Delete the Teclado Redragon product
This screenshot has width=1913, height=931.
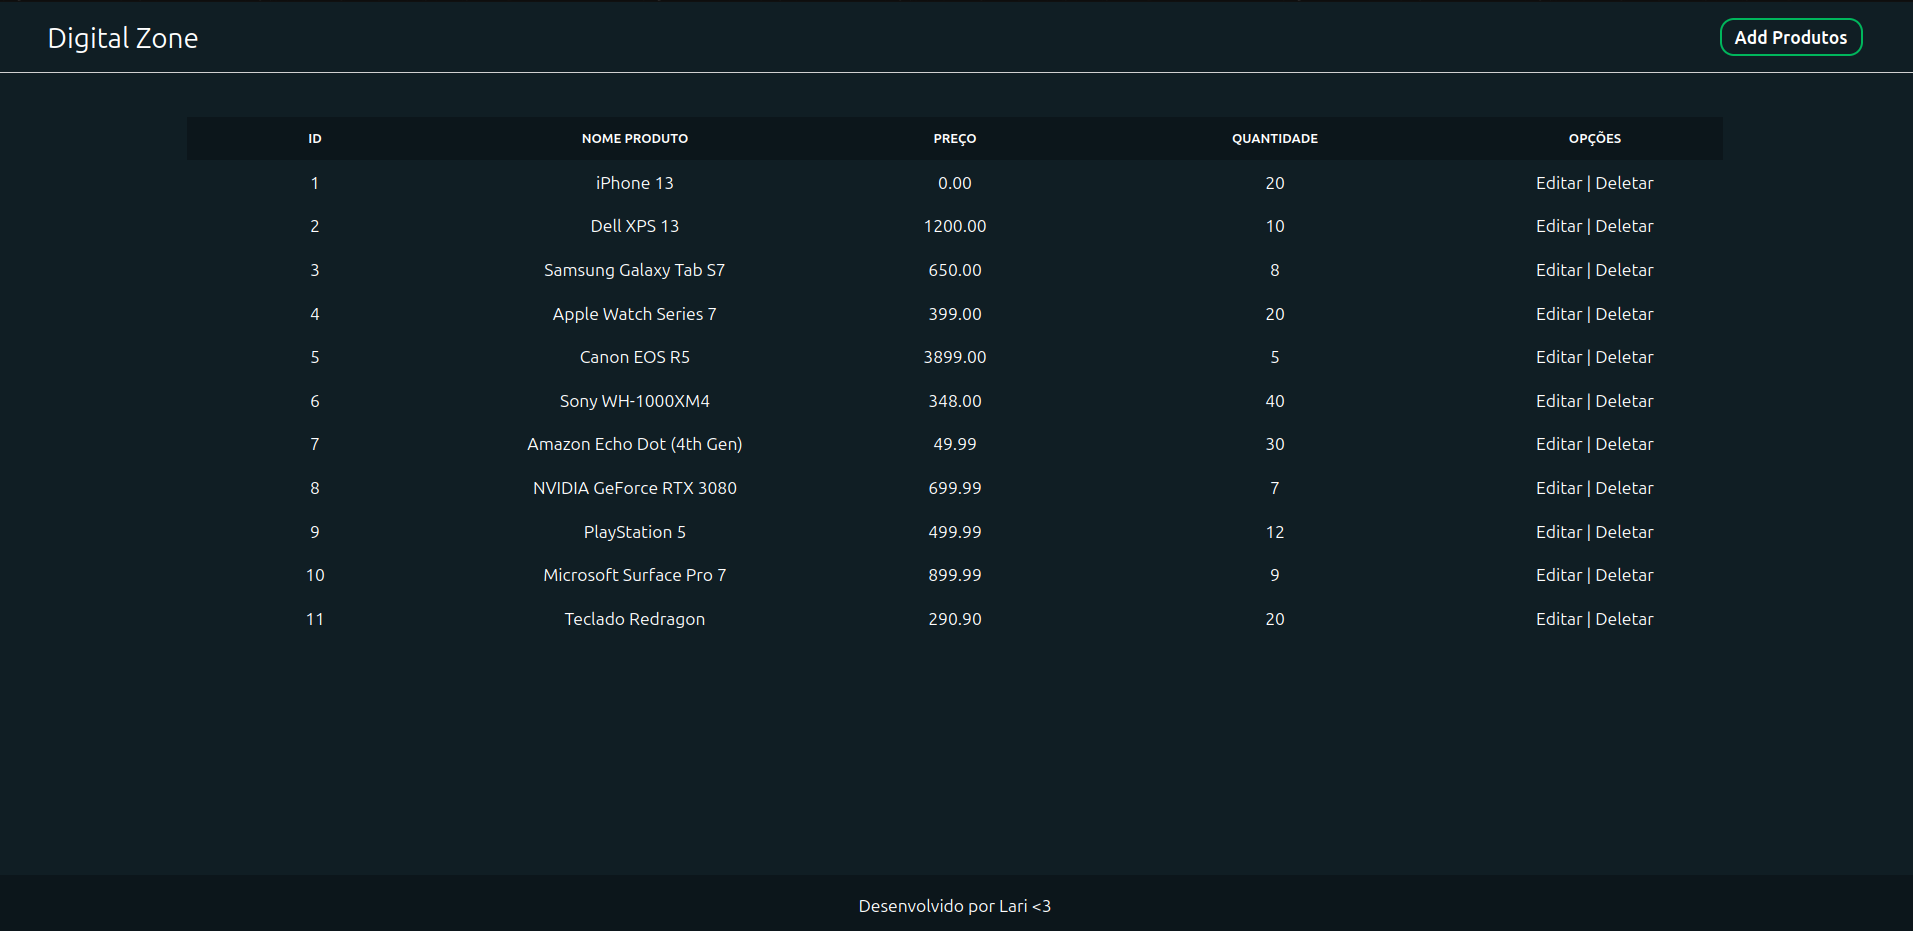(x=1624, y=619)
